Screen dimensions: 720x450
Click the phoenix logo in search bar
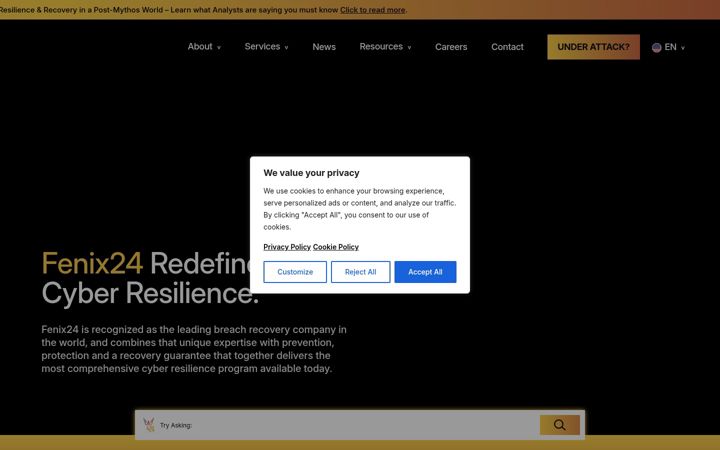tap(149, 425)
